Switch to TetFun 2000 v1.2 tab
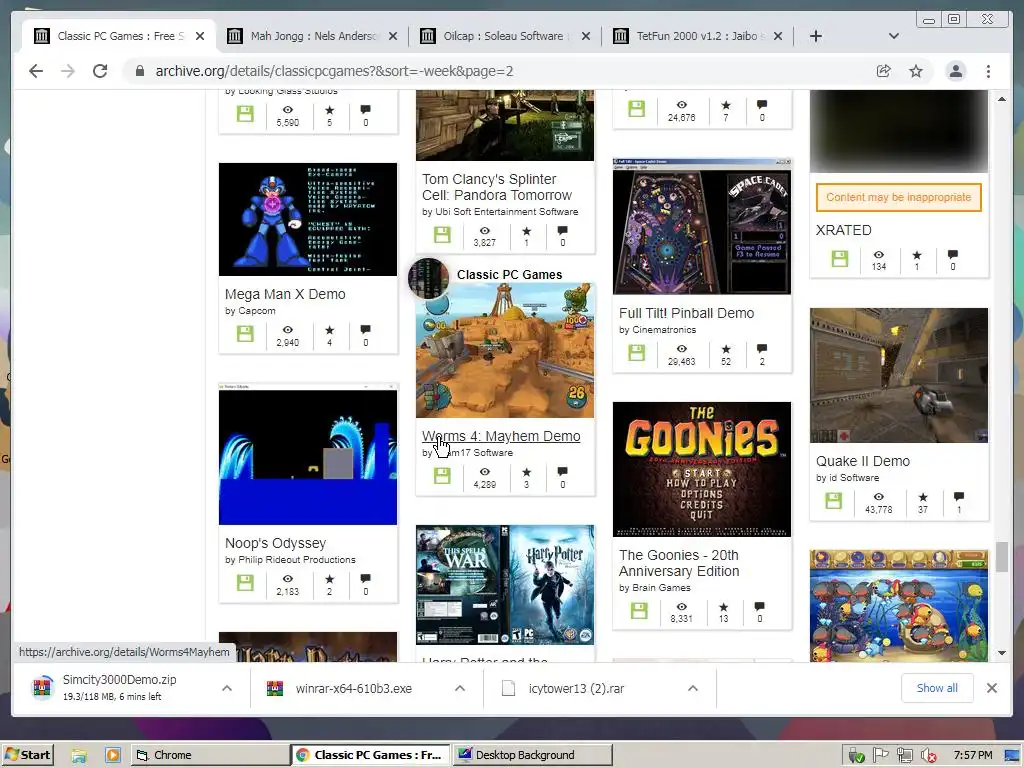The image size is (1024, 768). coord(696,36)
